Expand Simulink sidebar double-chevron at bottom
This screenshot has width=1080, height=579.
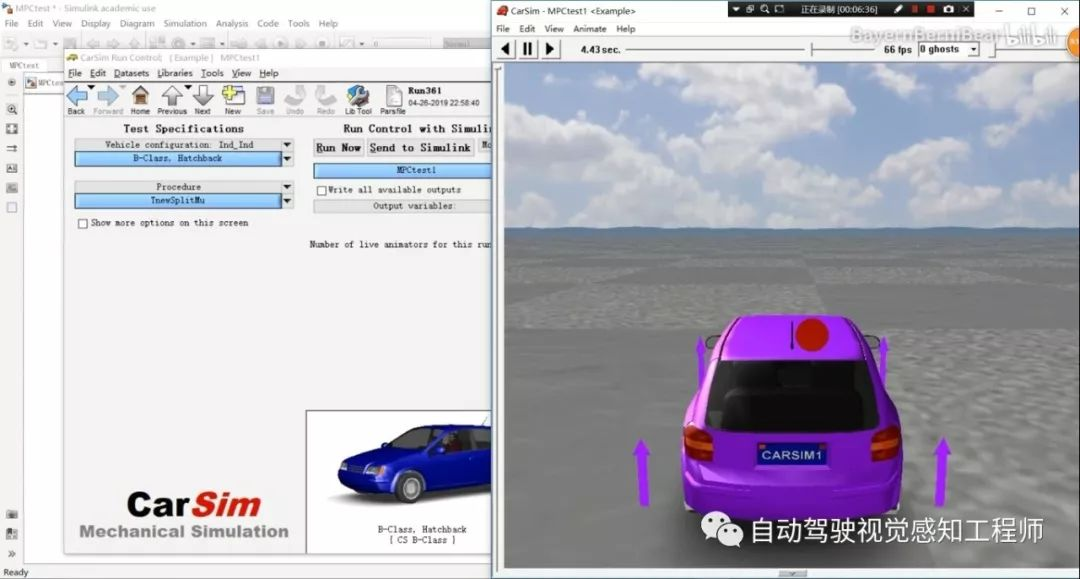click(x=12, y=554)
